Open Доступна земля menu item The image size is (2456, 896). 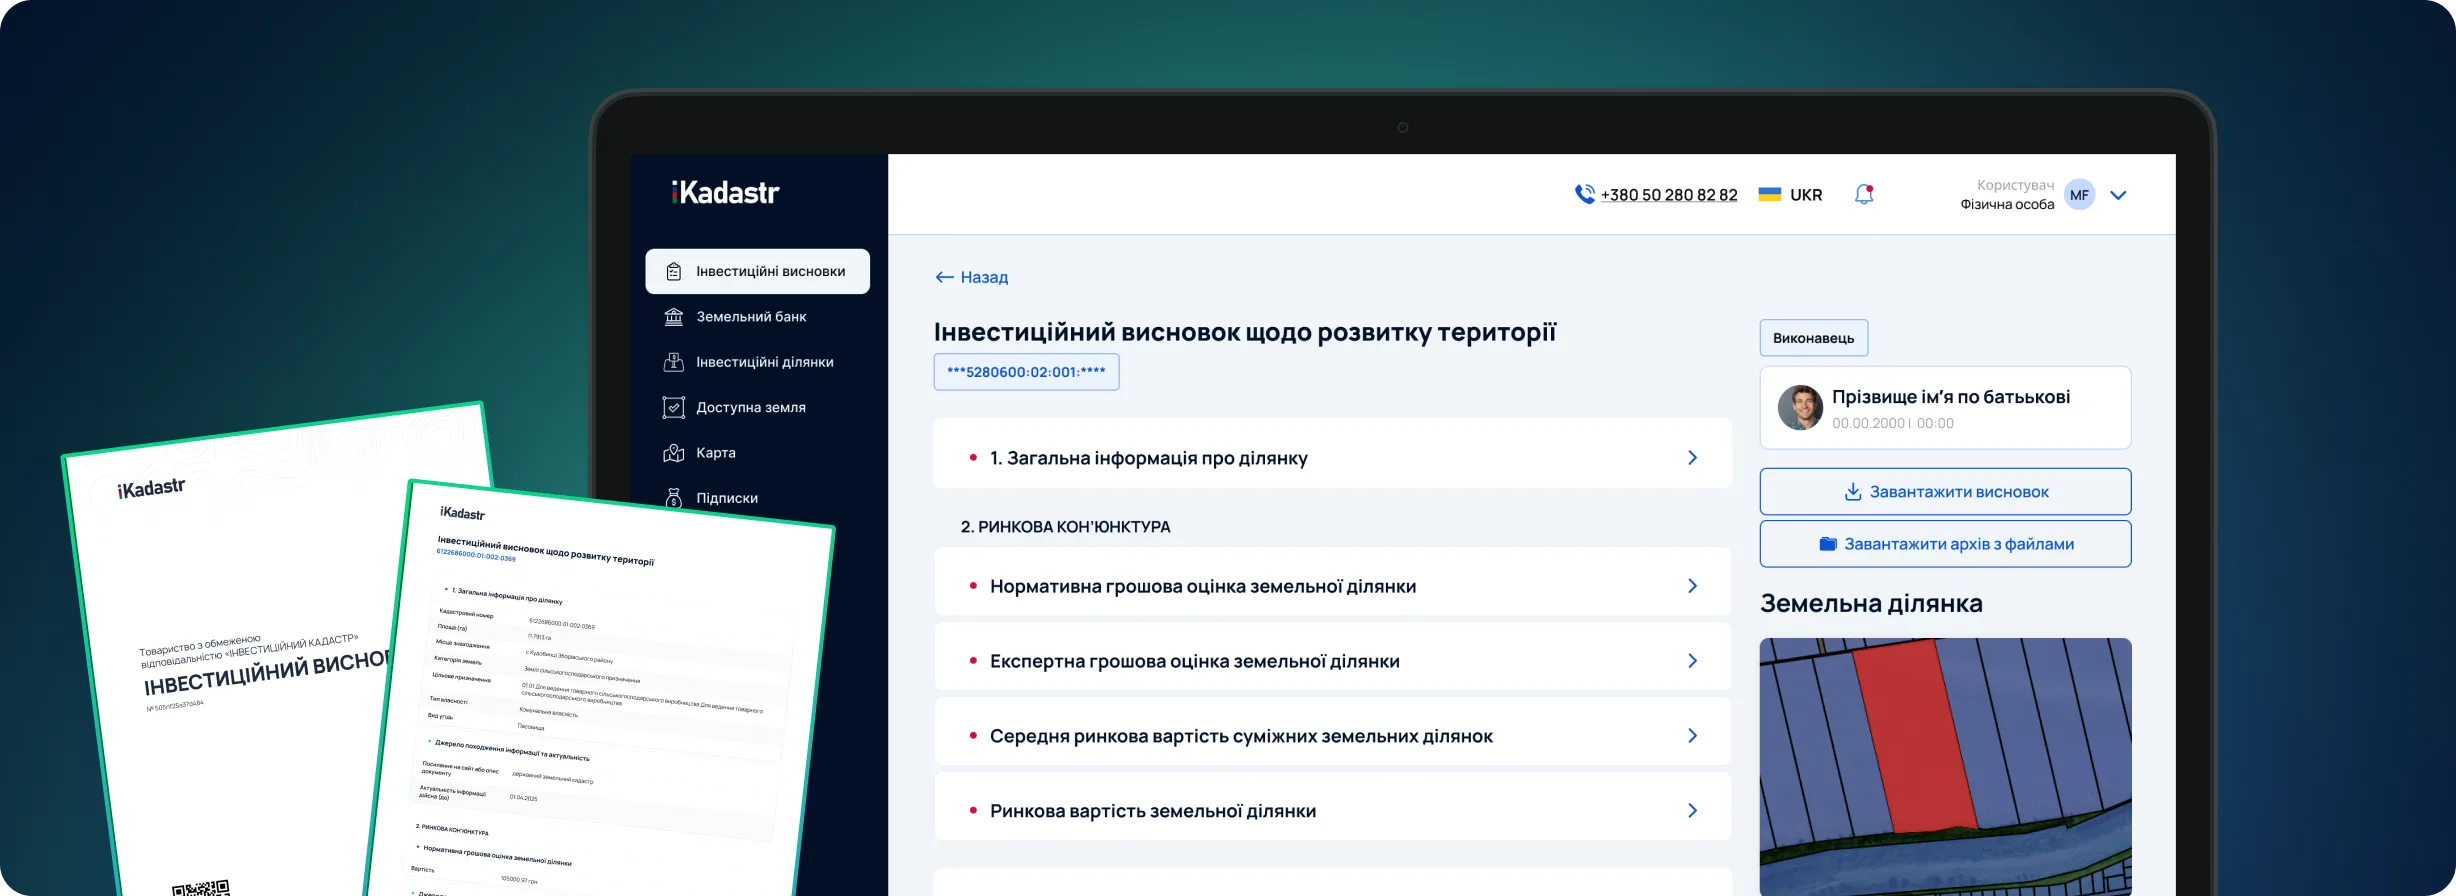pos(750,408)
